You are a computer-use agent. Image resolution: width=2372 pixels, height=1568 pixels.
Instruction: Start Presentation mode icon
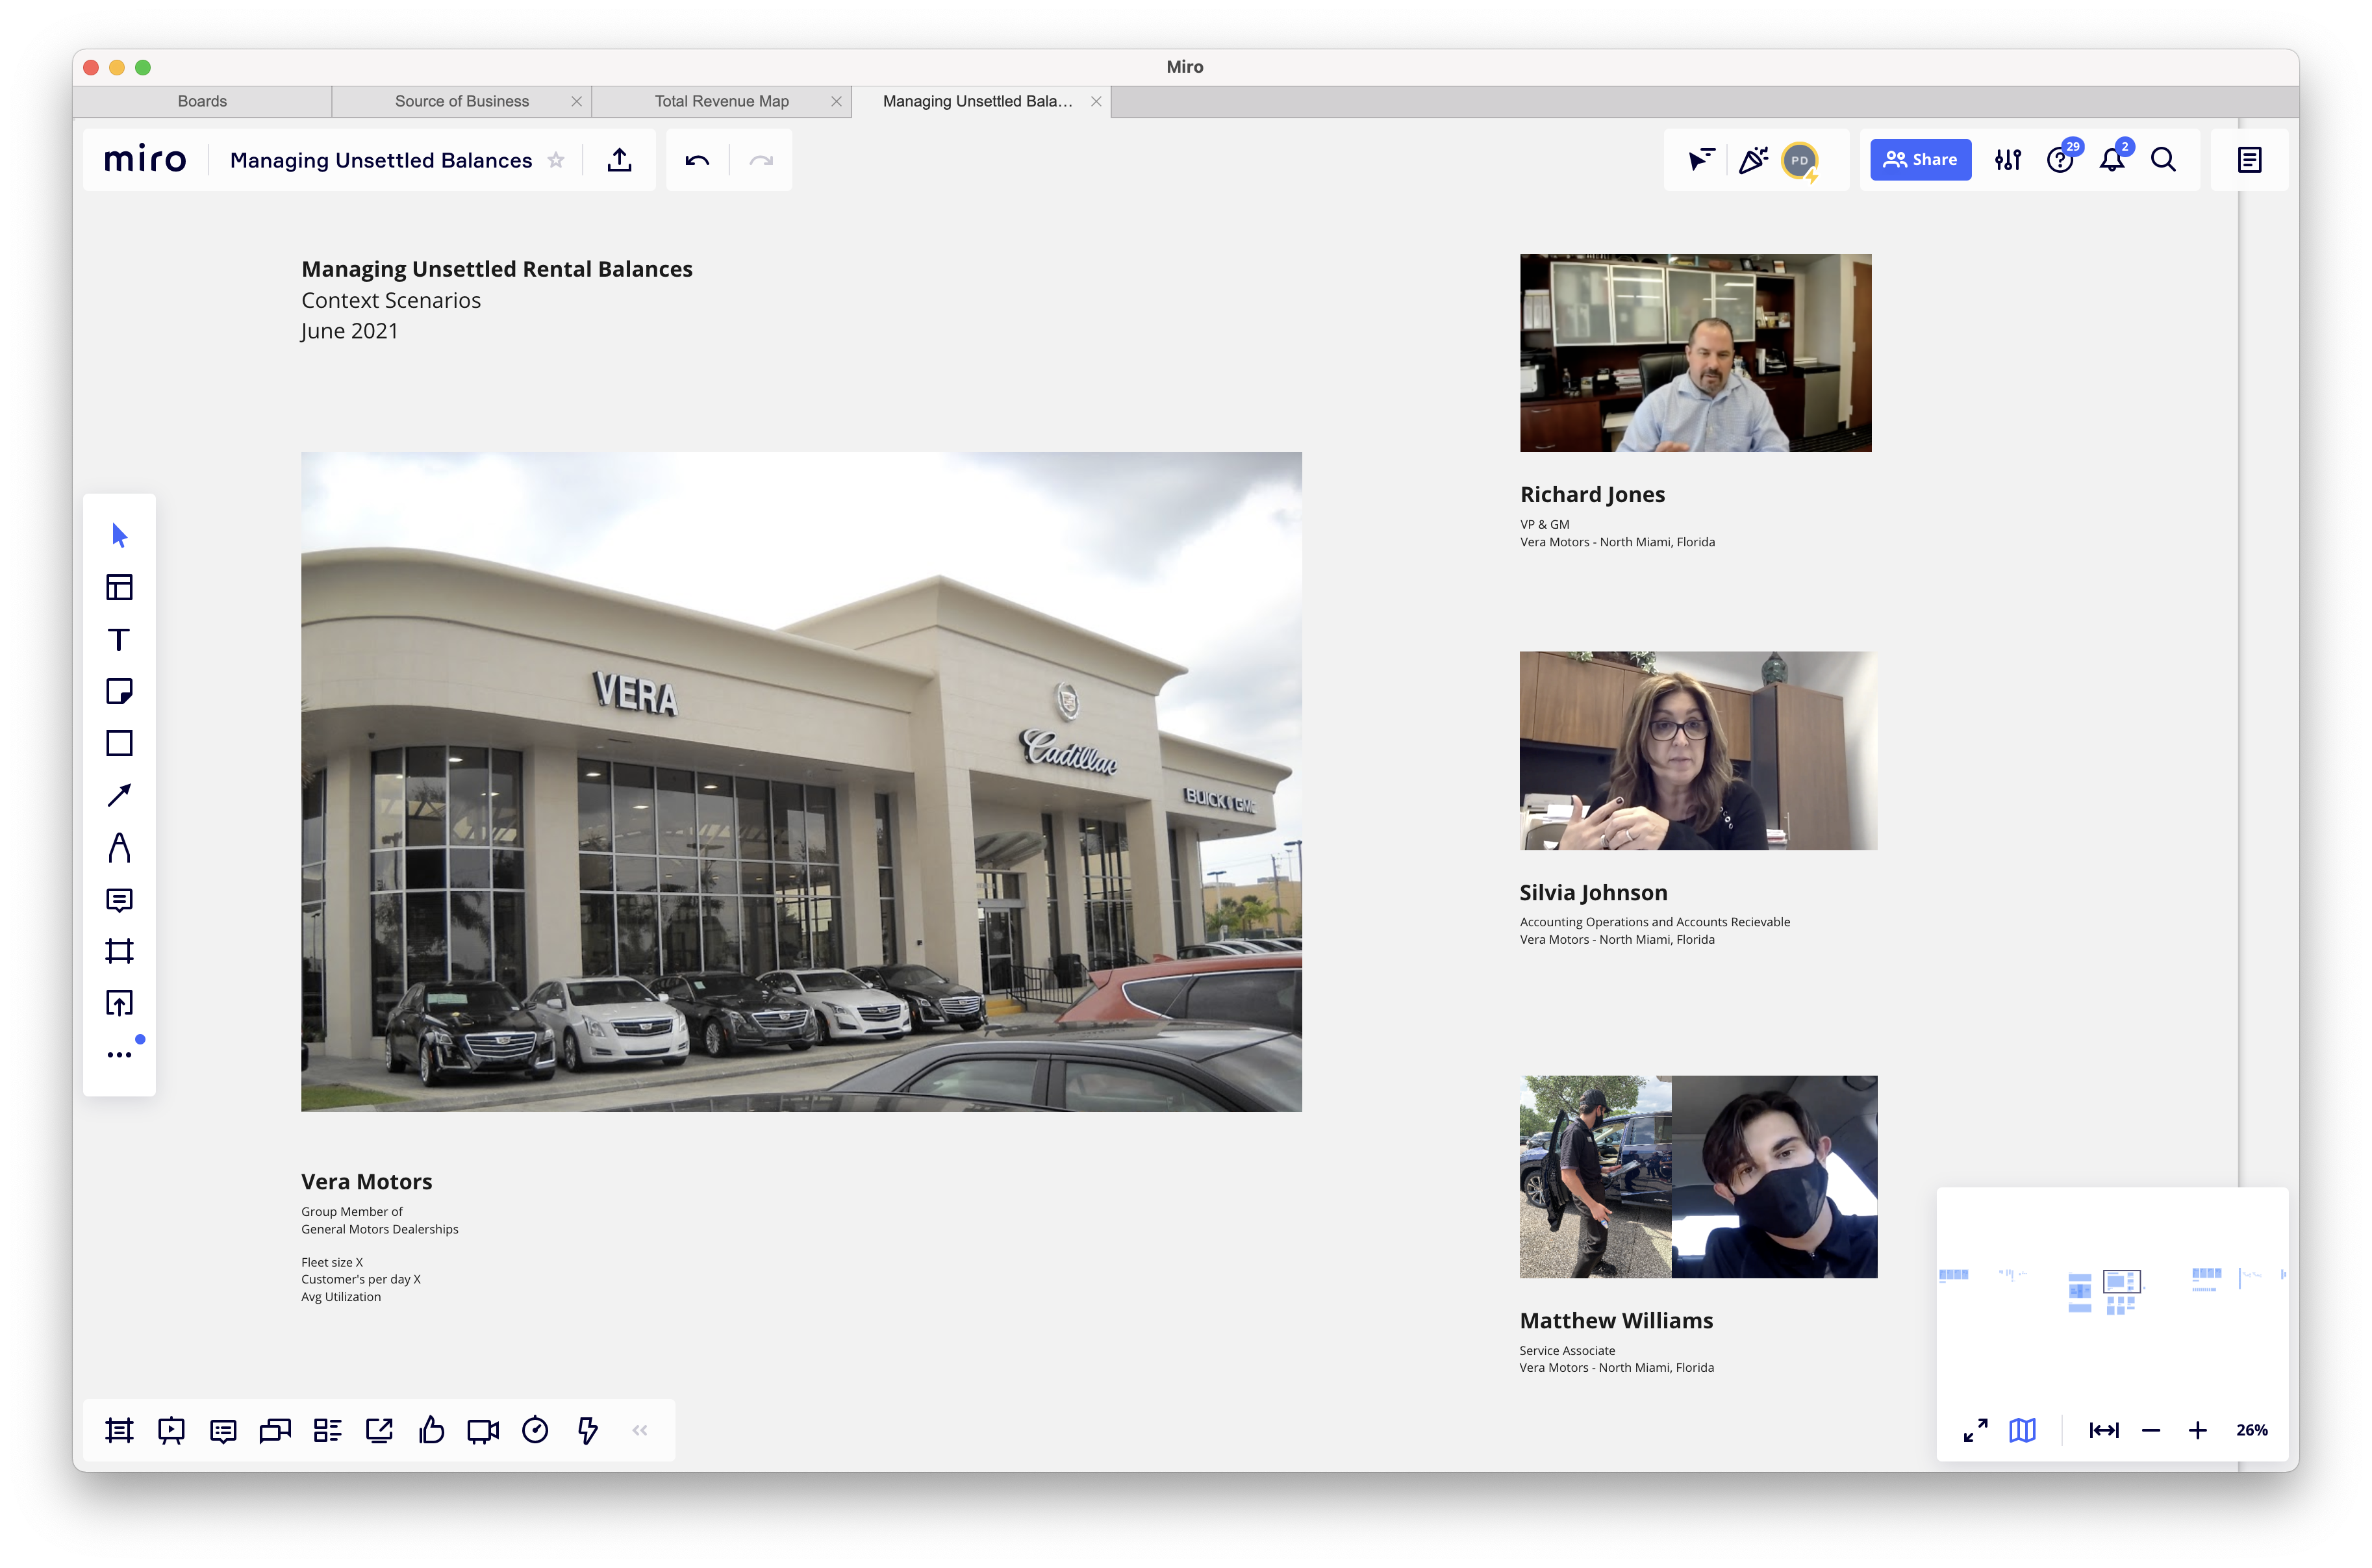tap(171, 1430)
